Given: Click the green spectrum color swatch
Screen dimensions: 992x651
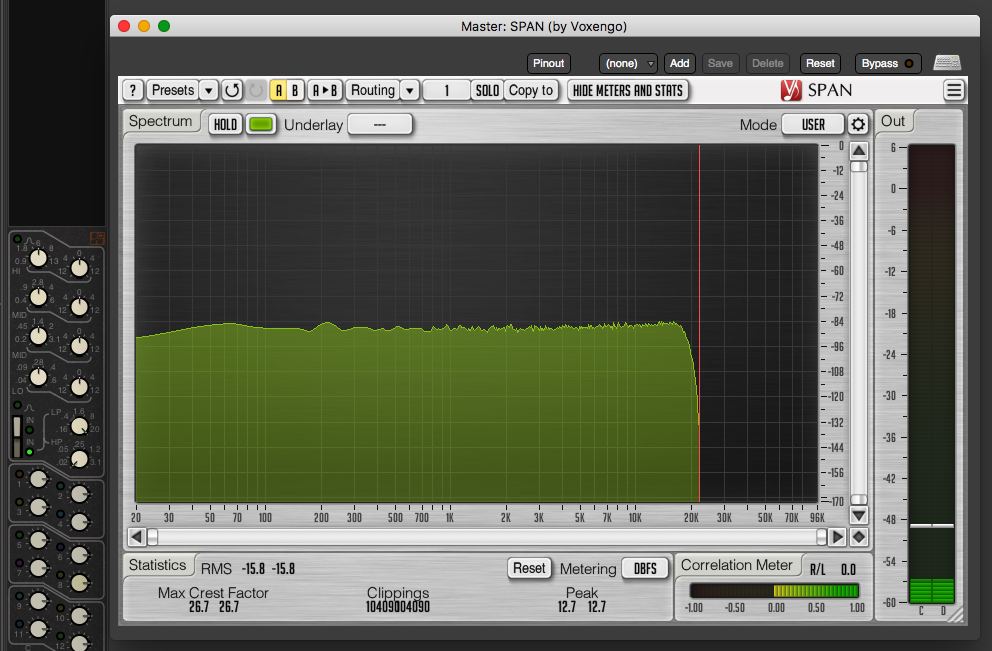Looking at the screenshot, I should tap(261, 125).
